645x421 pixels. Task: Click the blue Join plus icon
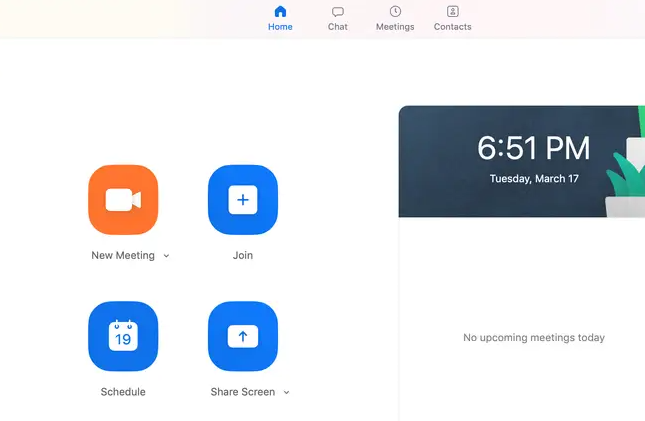243,200
